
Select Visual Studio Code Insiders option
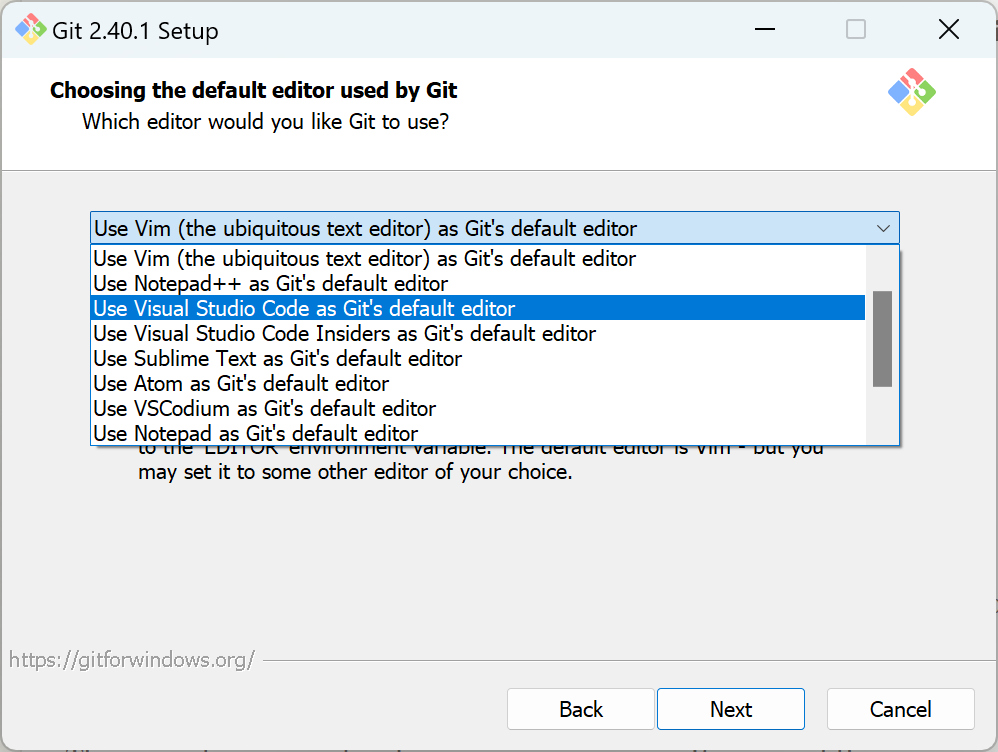478,334
